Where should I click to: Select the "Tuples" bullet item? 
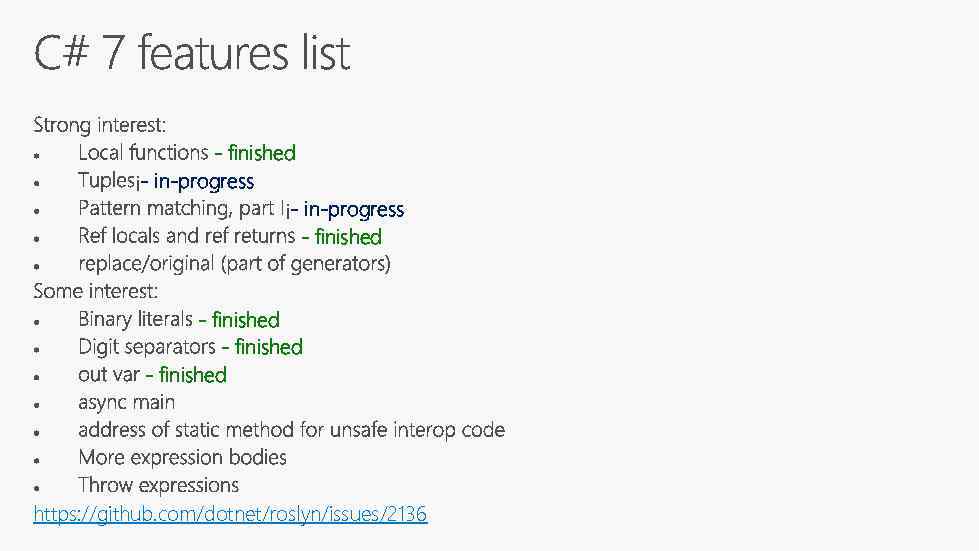point(104,181)
